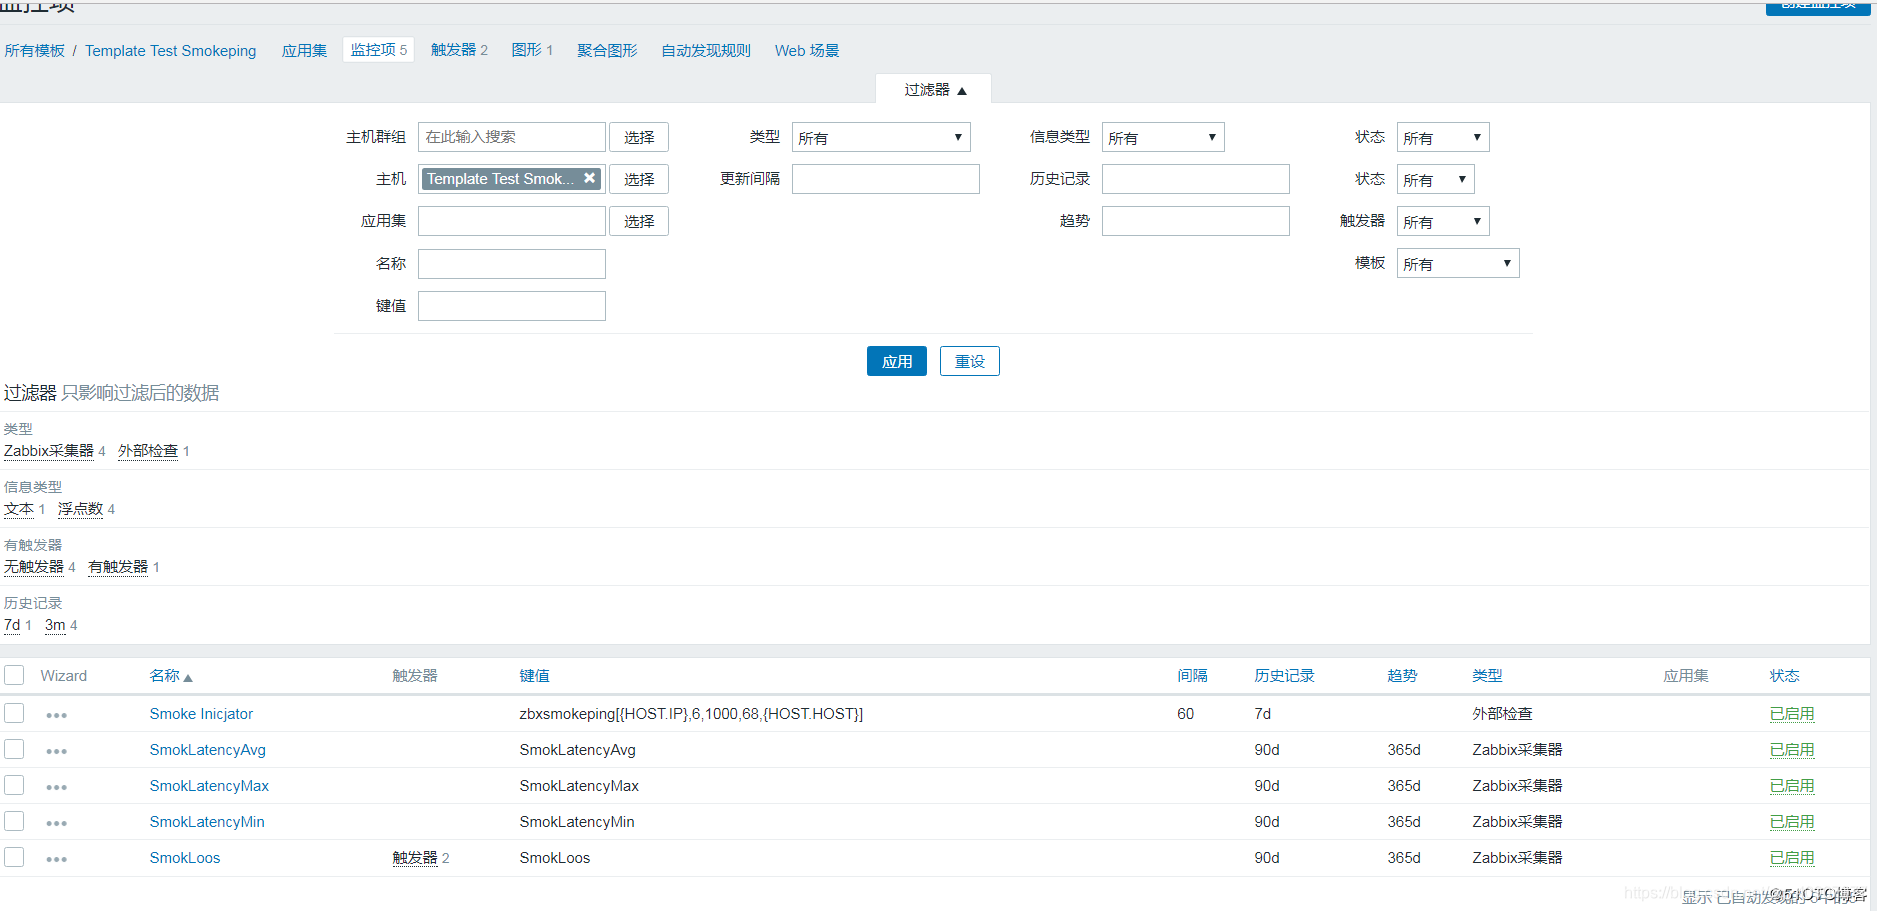The width and height of the screenshot is (1877, 911).
Task: Open the 聚合图形 tab
Action: [607, 50]
